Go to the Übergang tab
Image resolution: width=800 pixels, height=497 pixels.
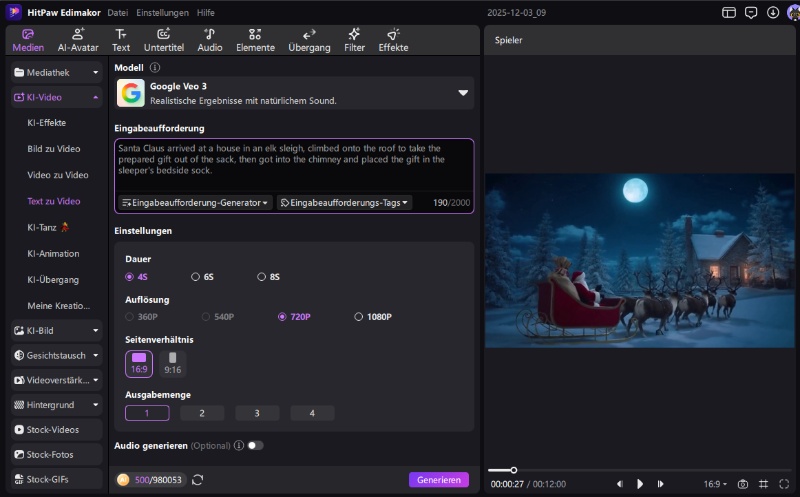(309, 40)
